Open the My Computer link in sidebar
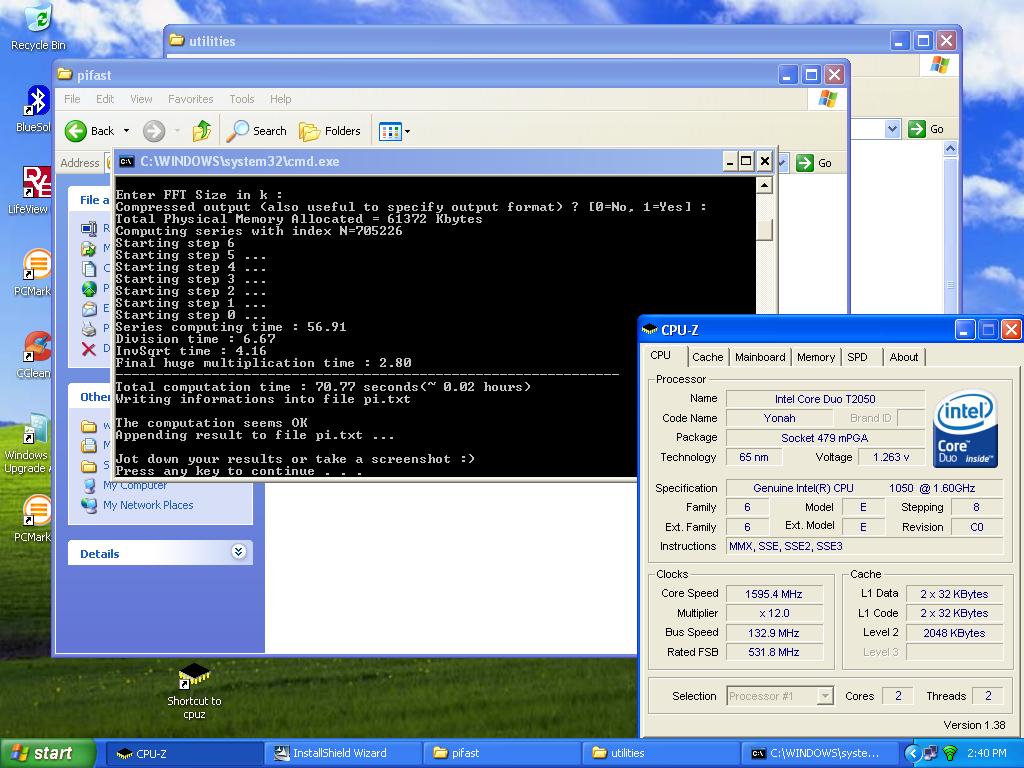 click(x=135, y=485)
